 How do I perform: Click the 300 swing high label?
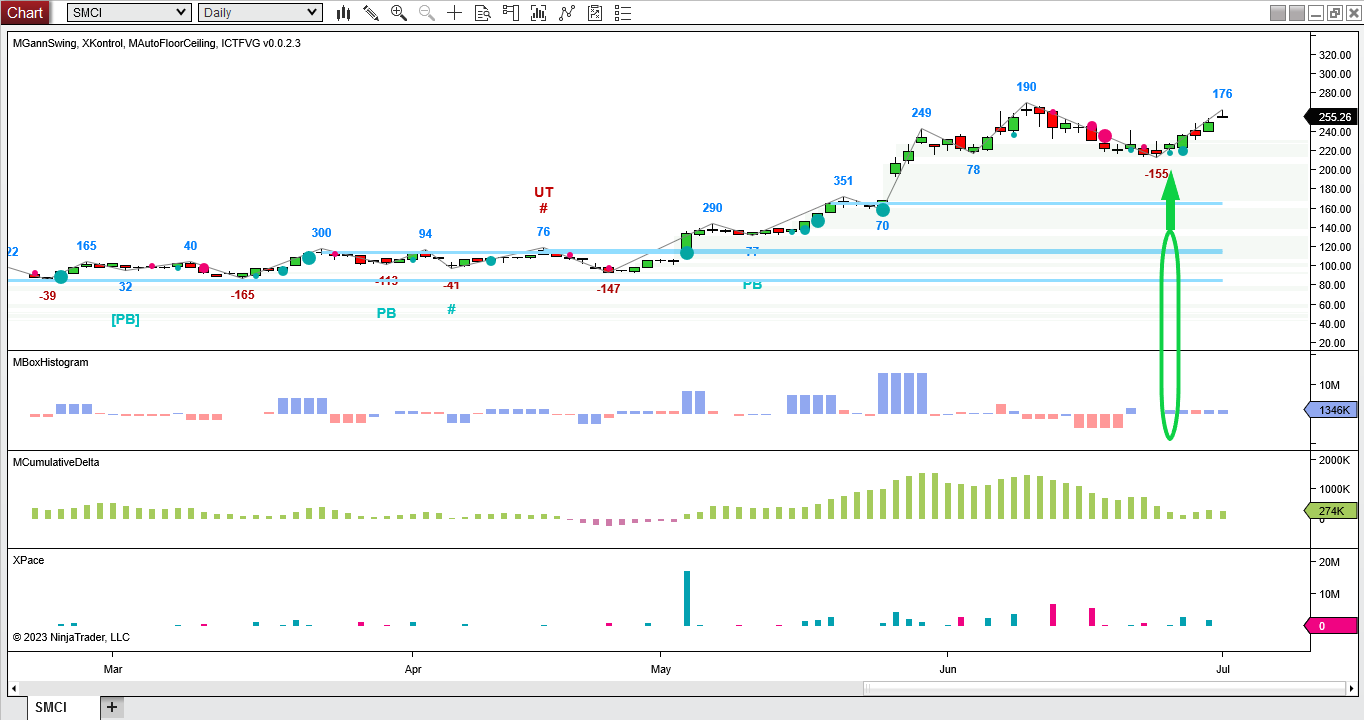click(321, 233)
